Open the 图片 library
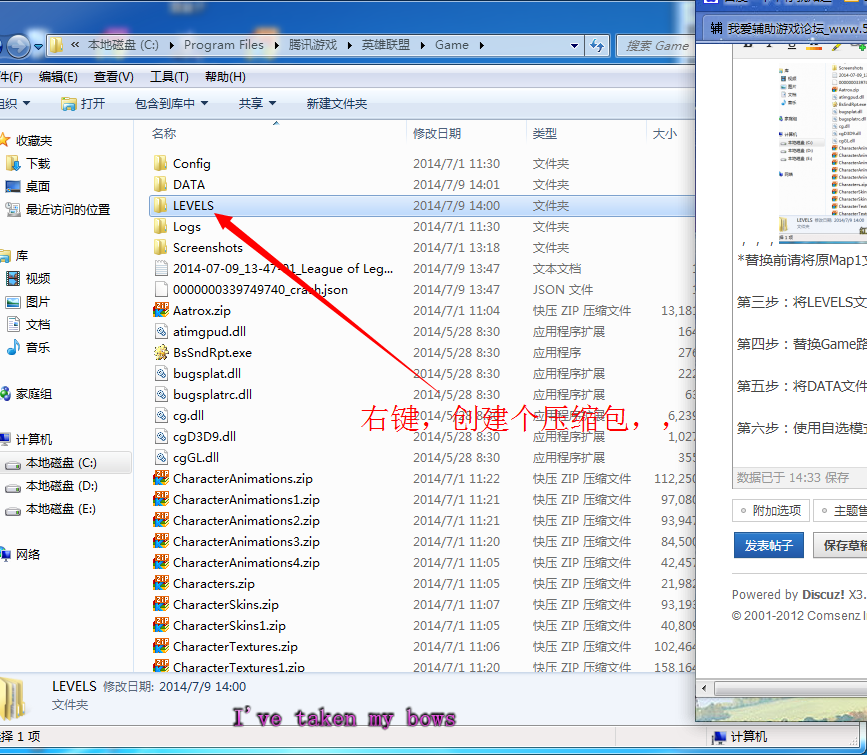Image resolution: width=867 pixels, height=755 pixels. pyautogui.click(x=38, y=301)
